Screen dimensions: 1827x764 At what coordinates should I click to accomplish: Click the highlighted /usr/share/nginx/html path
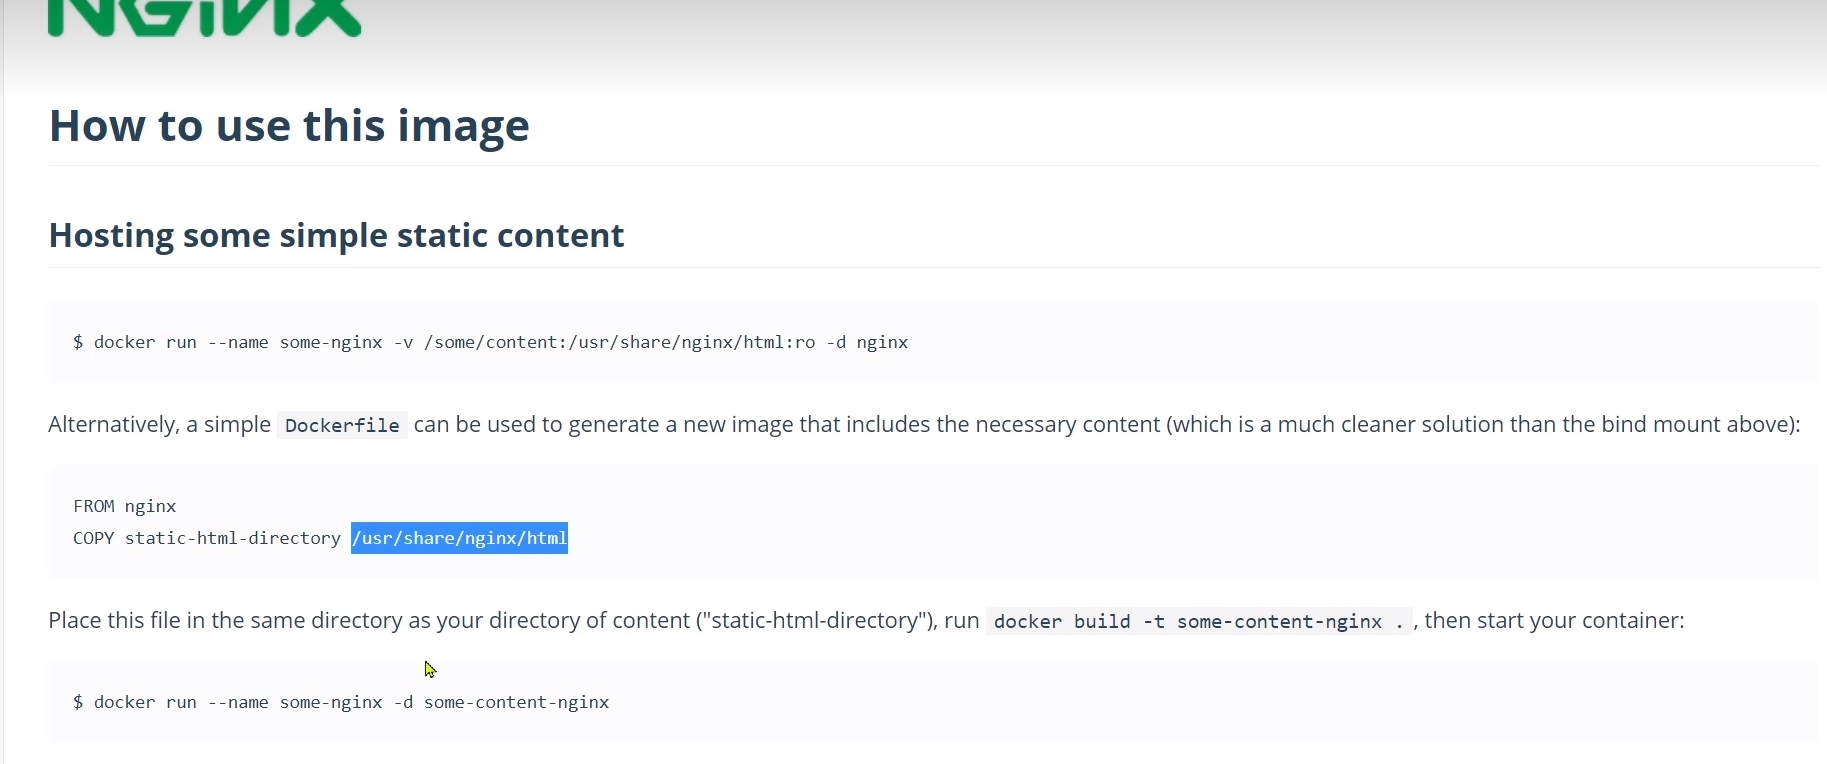coord(459,538)
